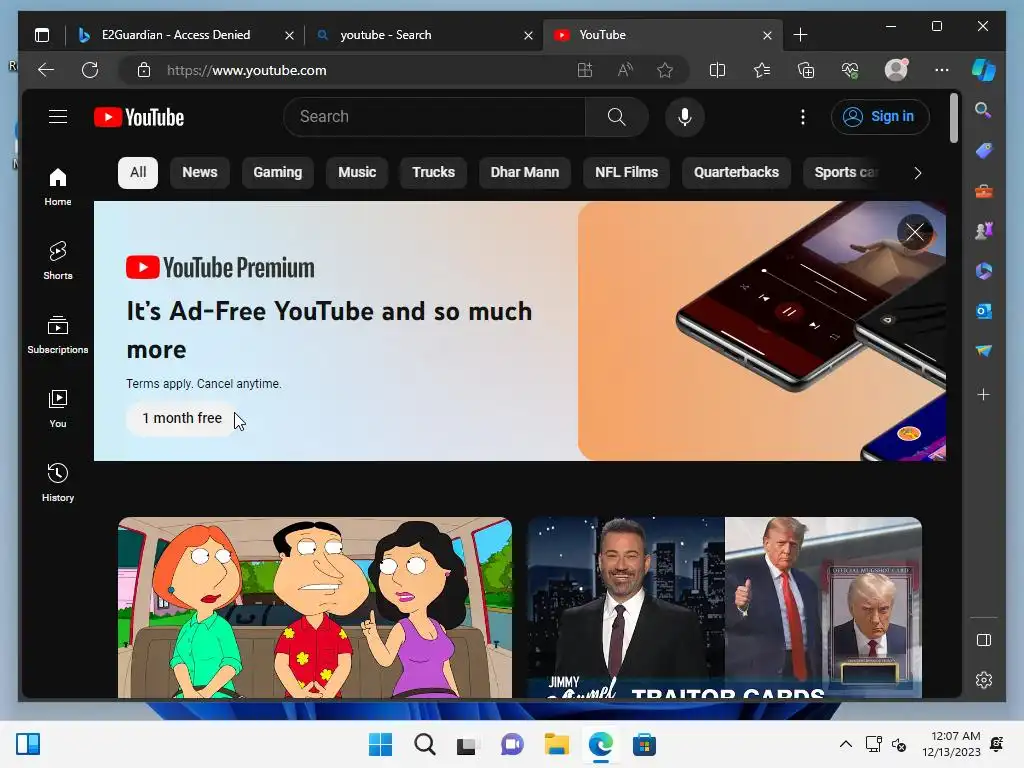Go back with the browser back arrow

pos(46,70)
